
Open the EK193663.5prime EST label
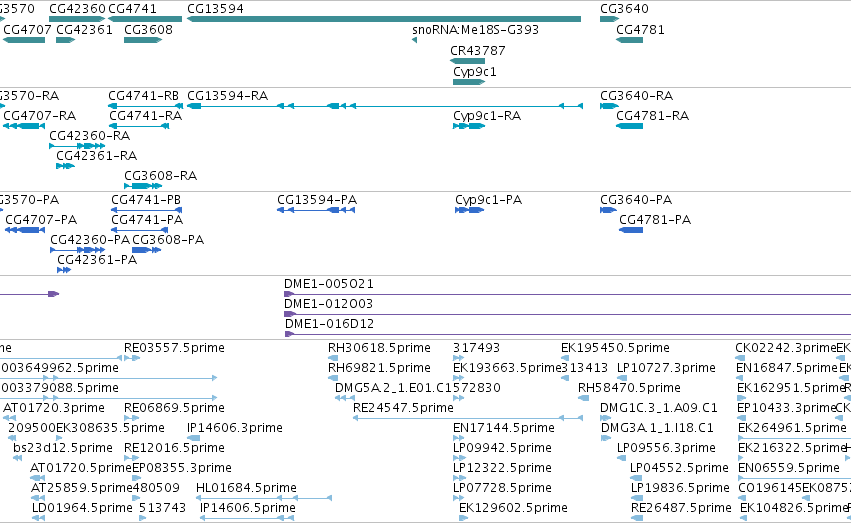coord(507,368)
